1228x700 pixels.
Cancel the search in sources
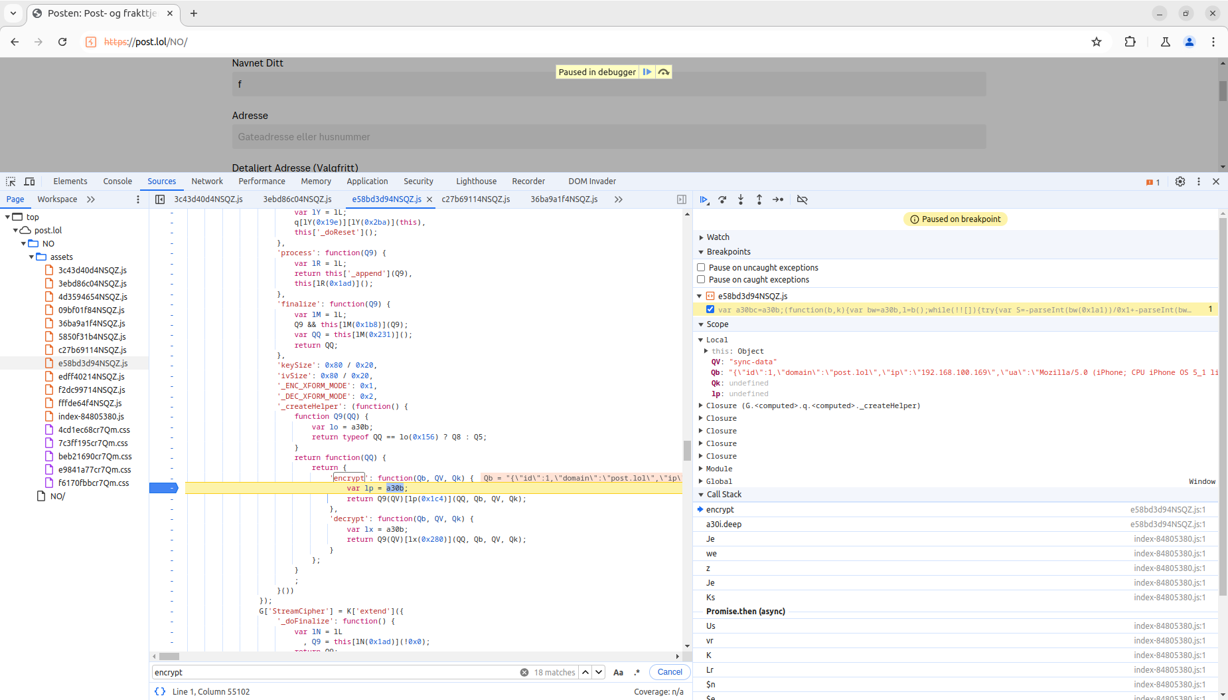(670, 673)
